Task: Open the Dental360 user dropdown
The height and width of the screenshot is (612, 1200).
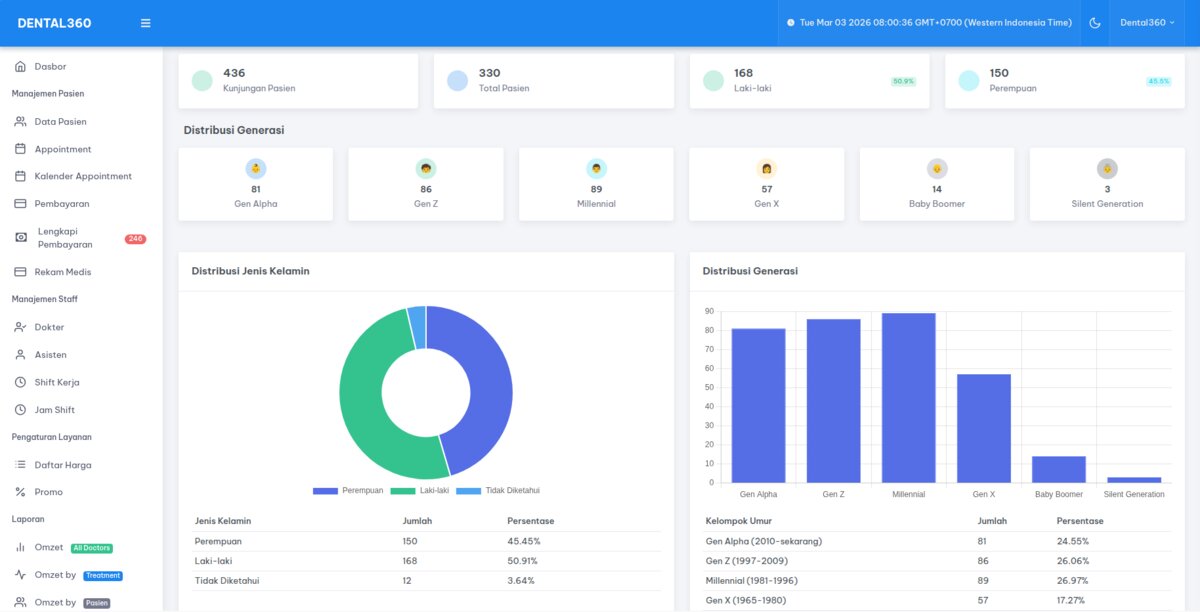Action: (1147, 23)
